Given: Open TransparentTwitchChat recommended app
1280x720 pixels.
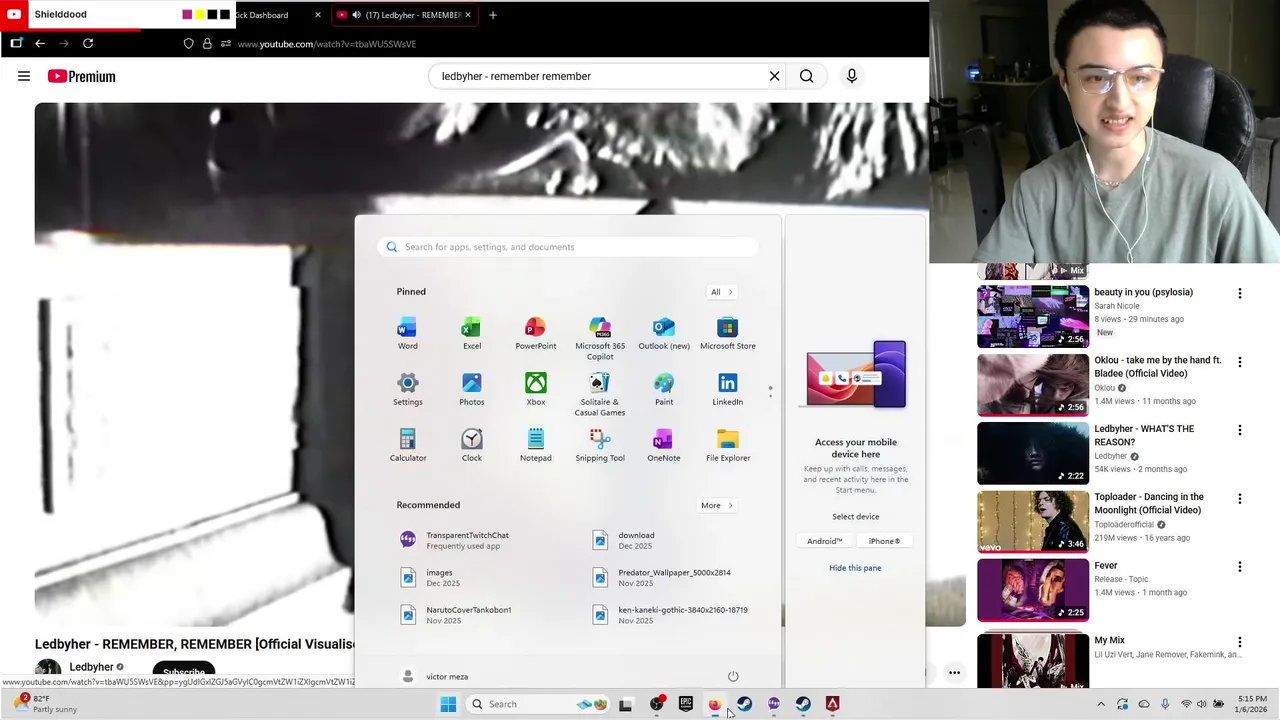Looking at the screenshot, I should (456, 540).
